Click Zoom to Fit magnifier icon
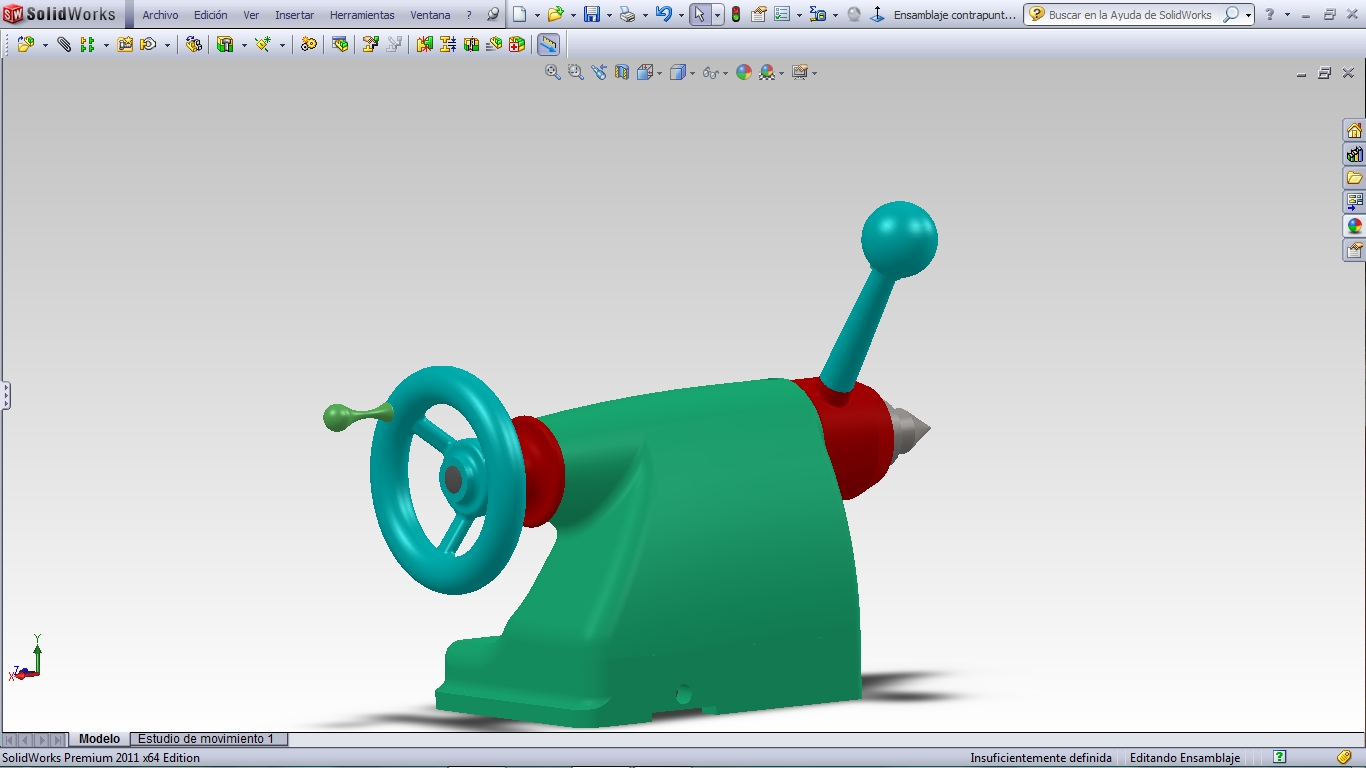Viewport: 1366px width, 768px height. tap(552, 72)
